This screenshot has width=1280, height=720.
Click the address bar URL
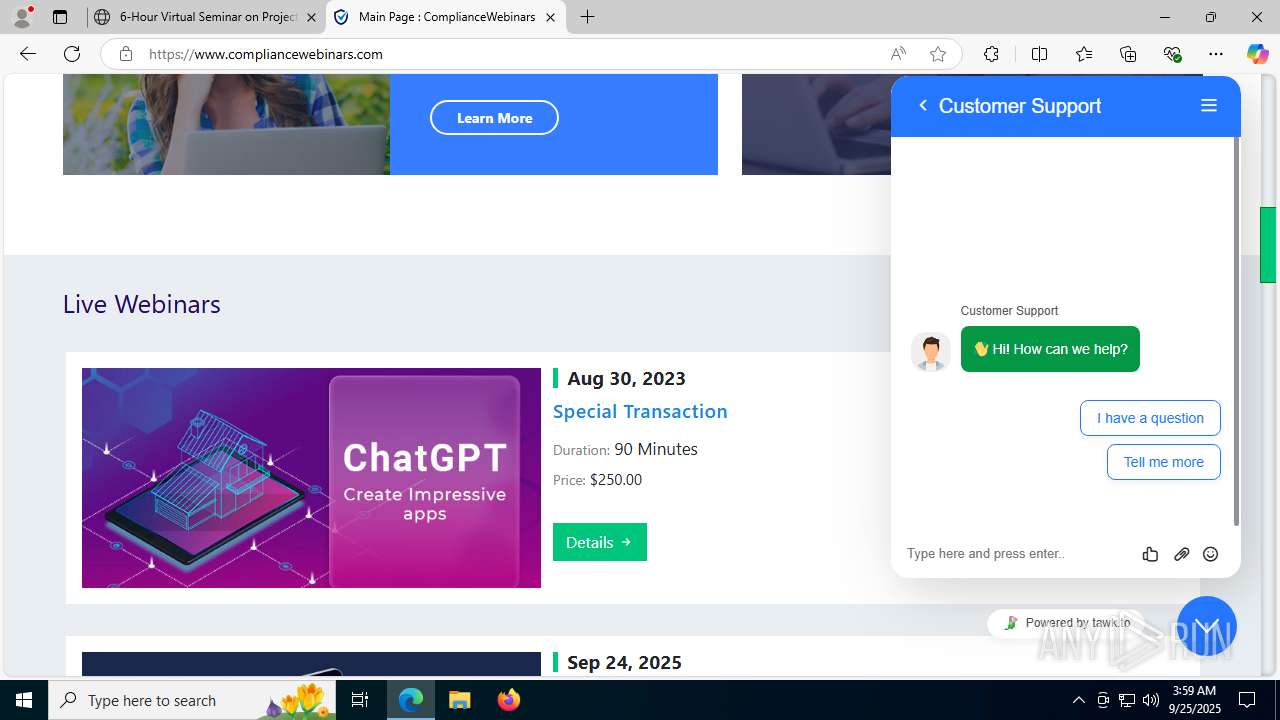pyautogui.click(x=266, y=54)
